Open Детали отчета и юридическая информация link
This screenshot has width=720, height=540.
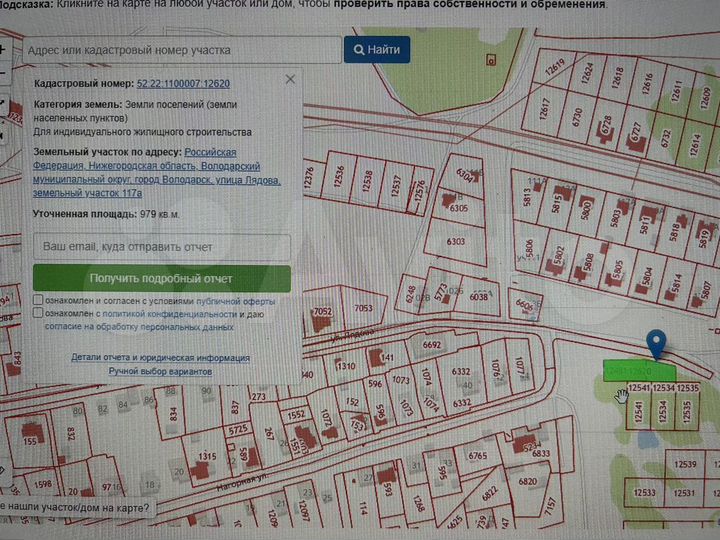(x=161, y=357)
